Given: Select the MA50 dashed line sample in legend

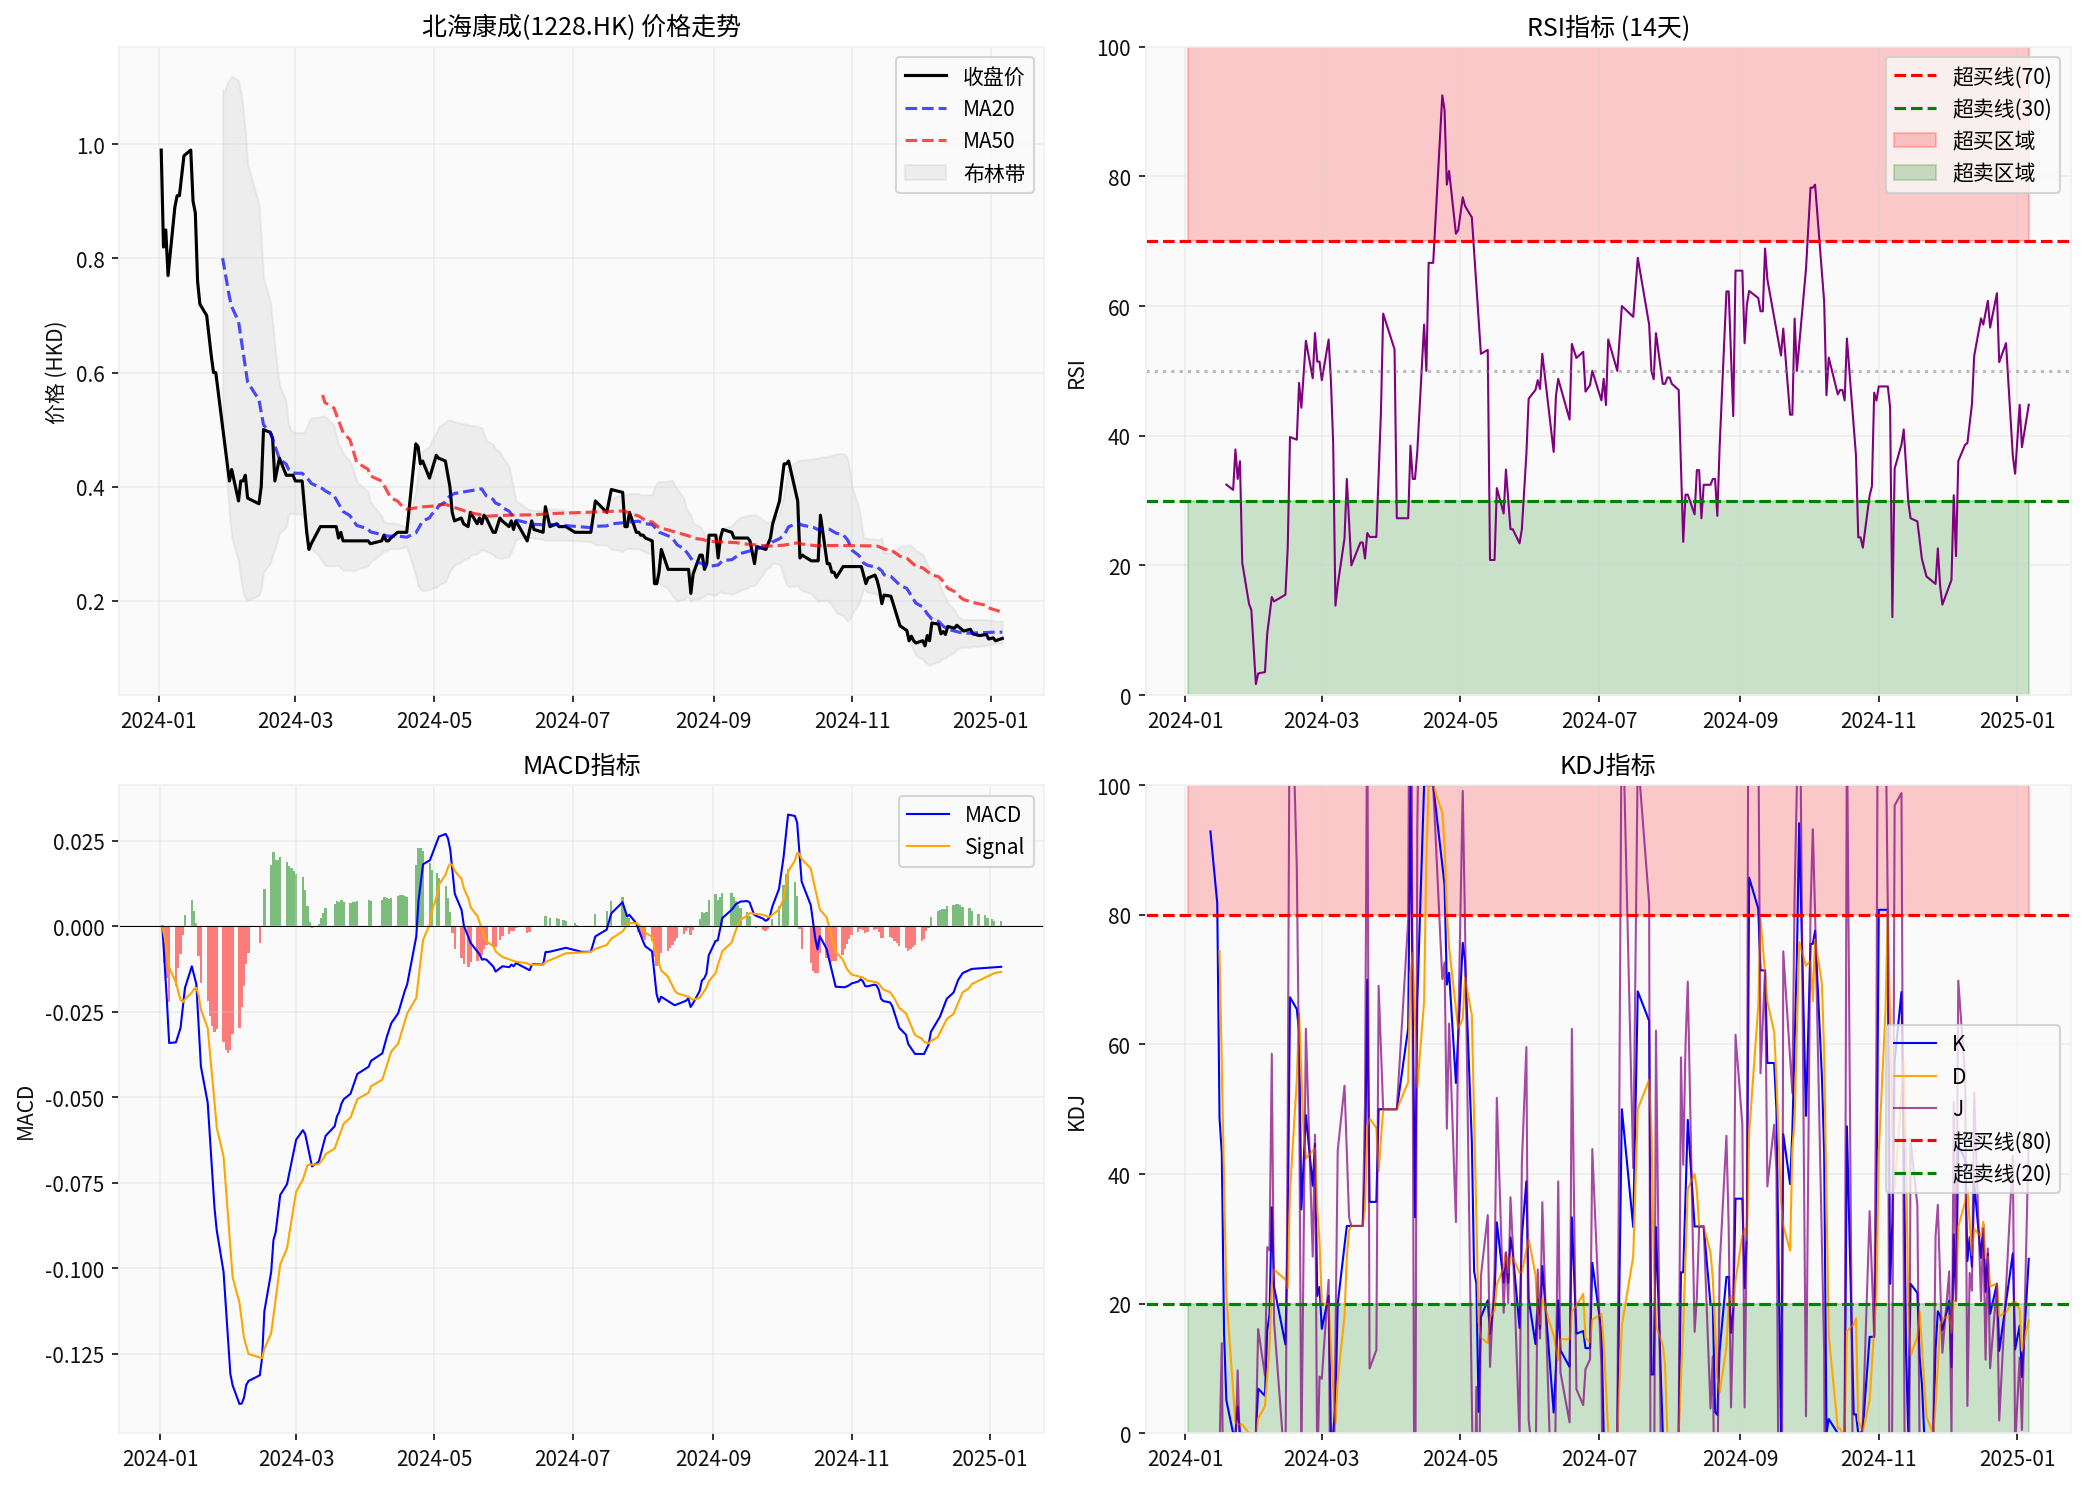Looking at the screenshot, I should pyautogui.click(x=926, y=141).
